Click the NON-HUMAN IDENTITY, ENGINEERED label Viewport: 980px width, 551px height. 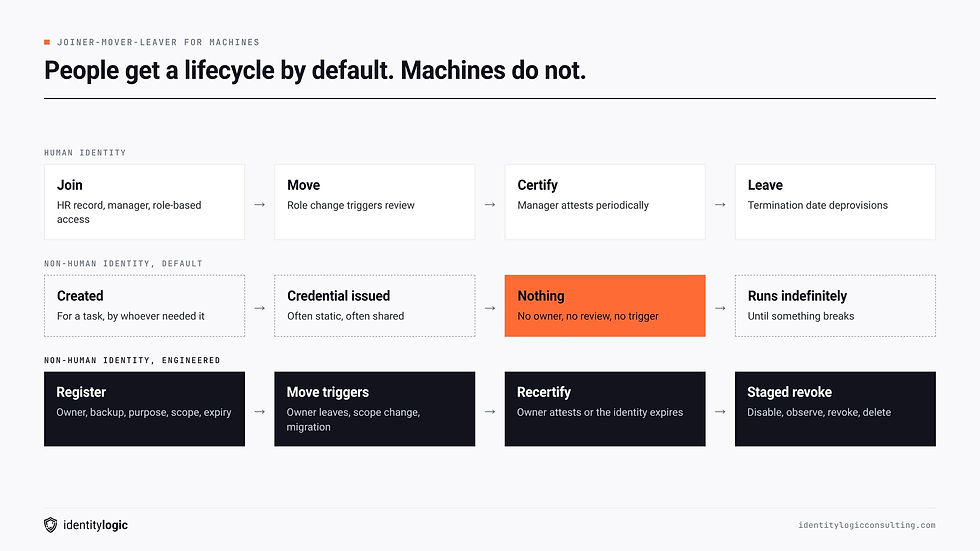[132, 360]
